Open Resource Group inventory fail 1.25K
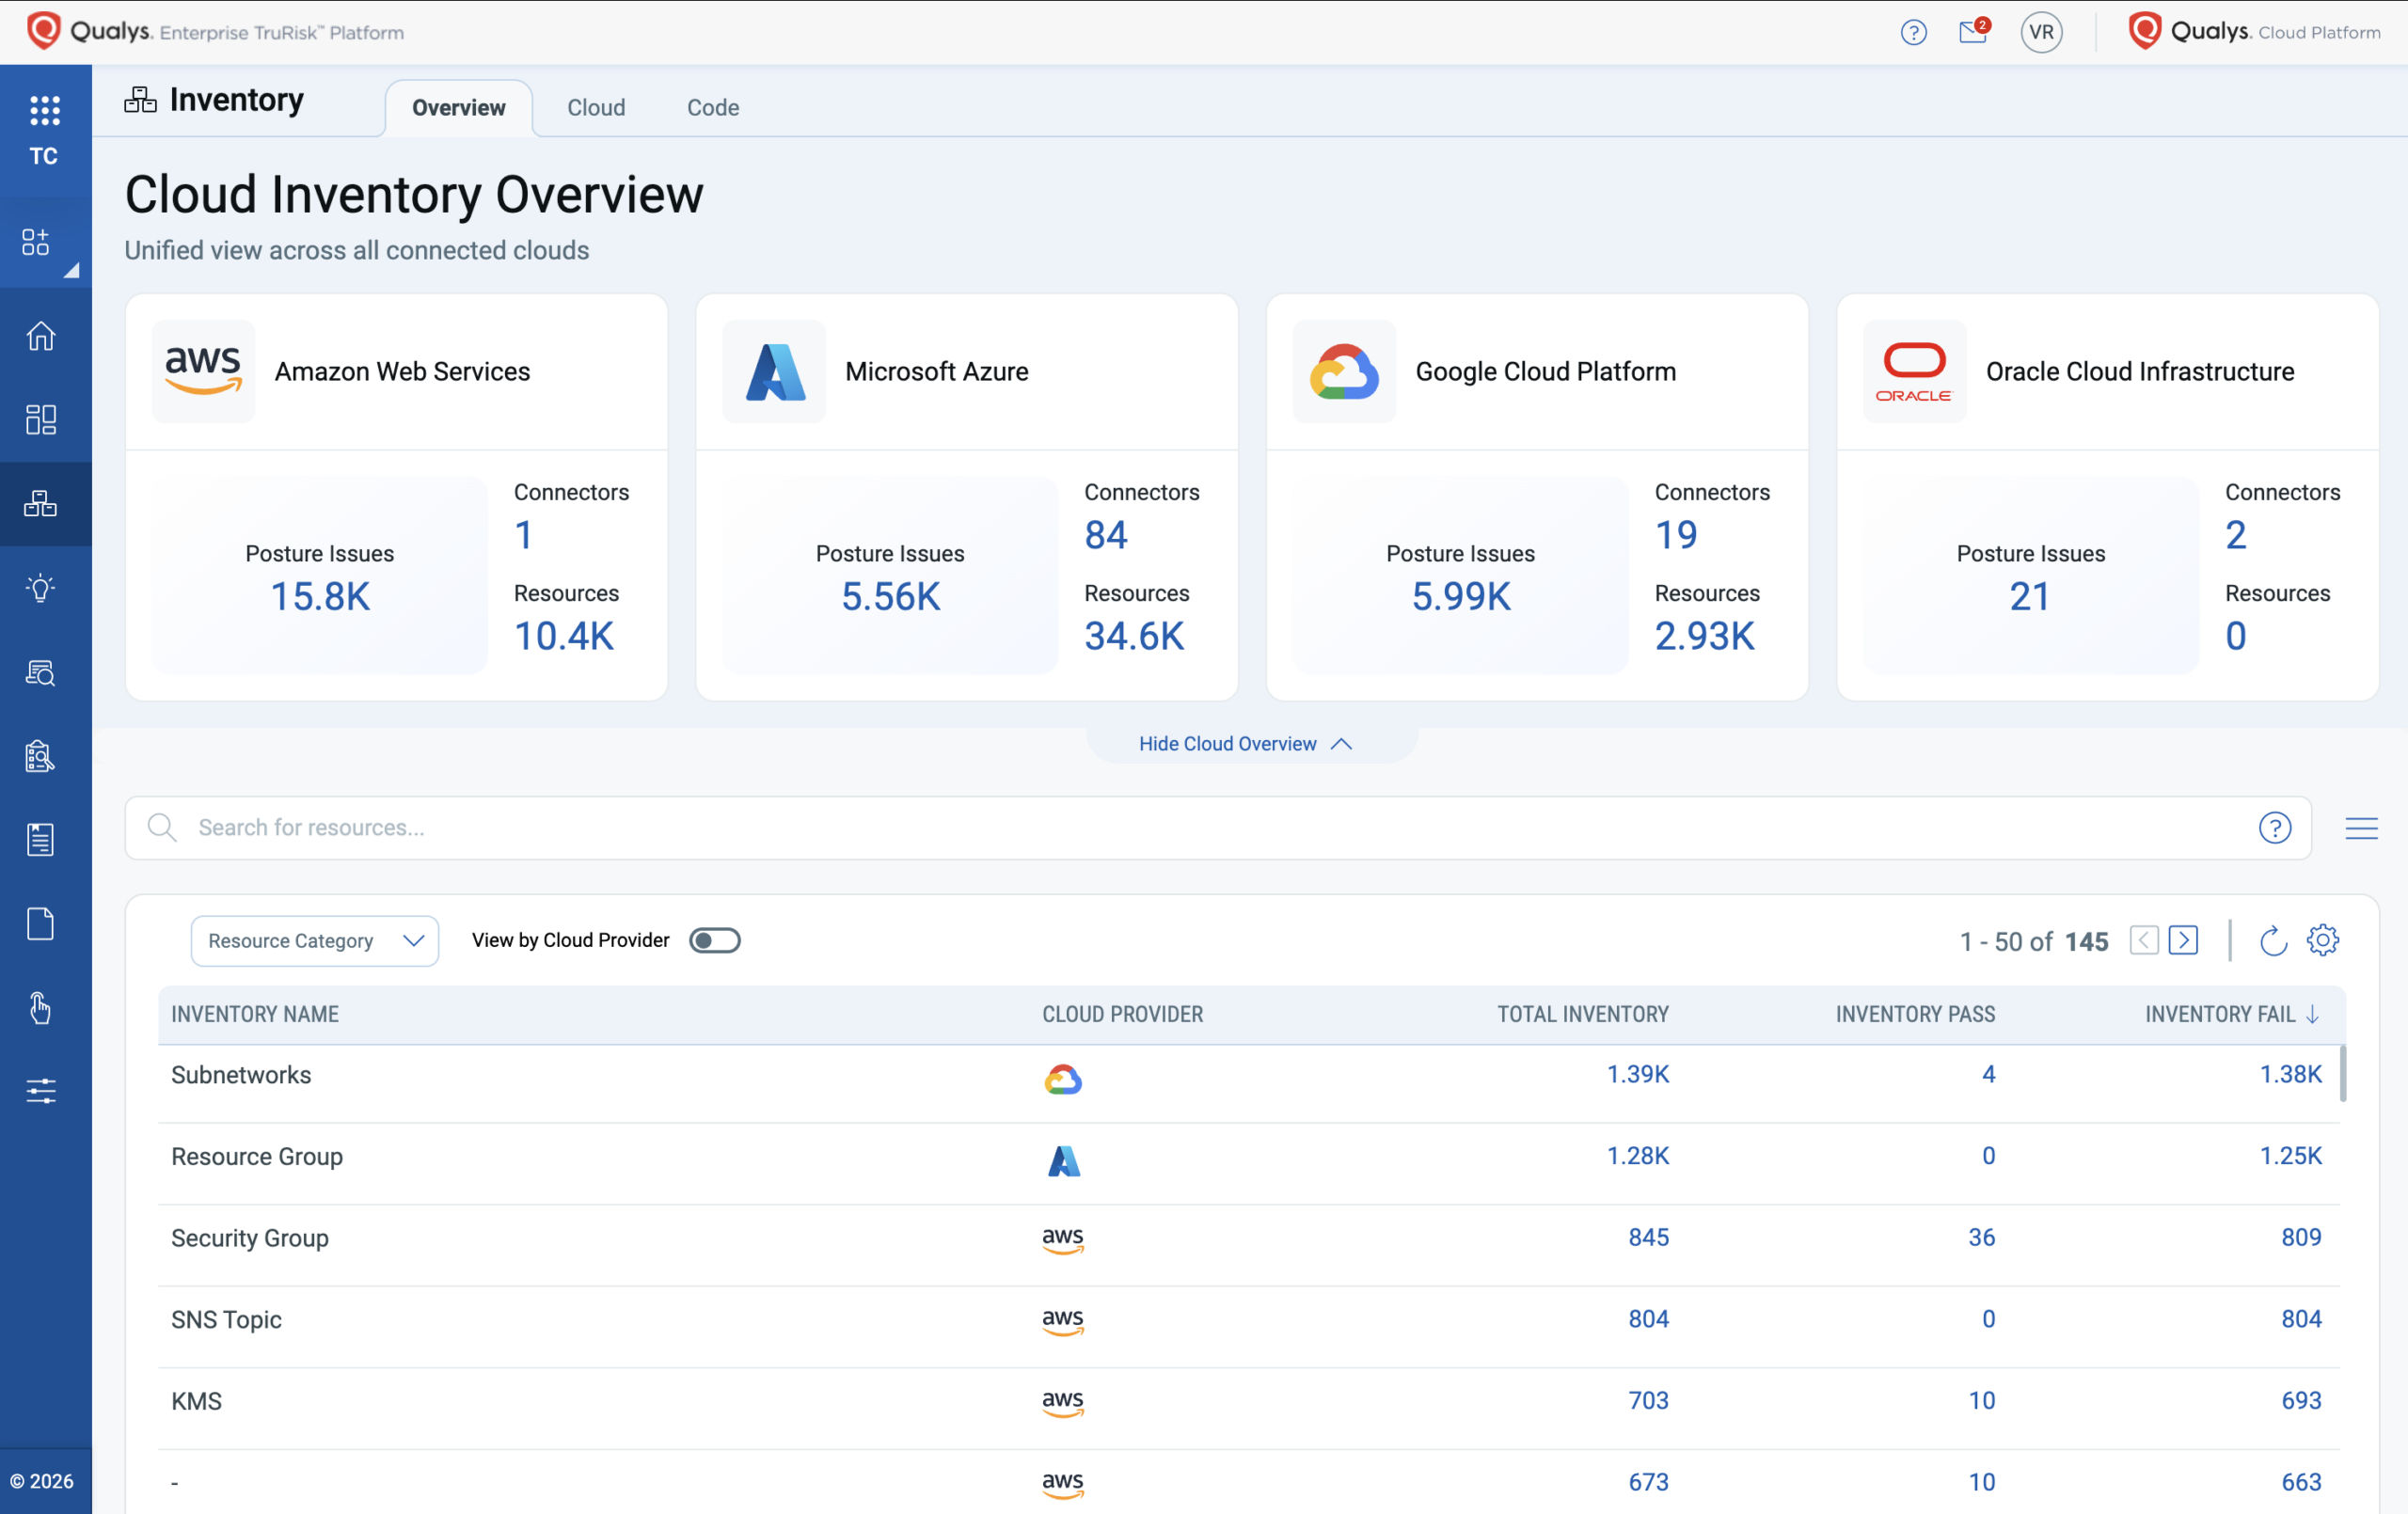 click(x=2290, y=1156)
